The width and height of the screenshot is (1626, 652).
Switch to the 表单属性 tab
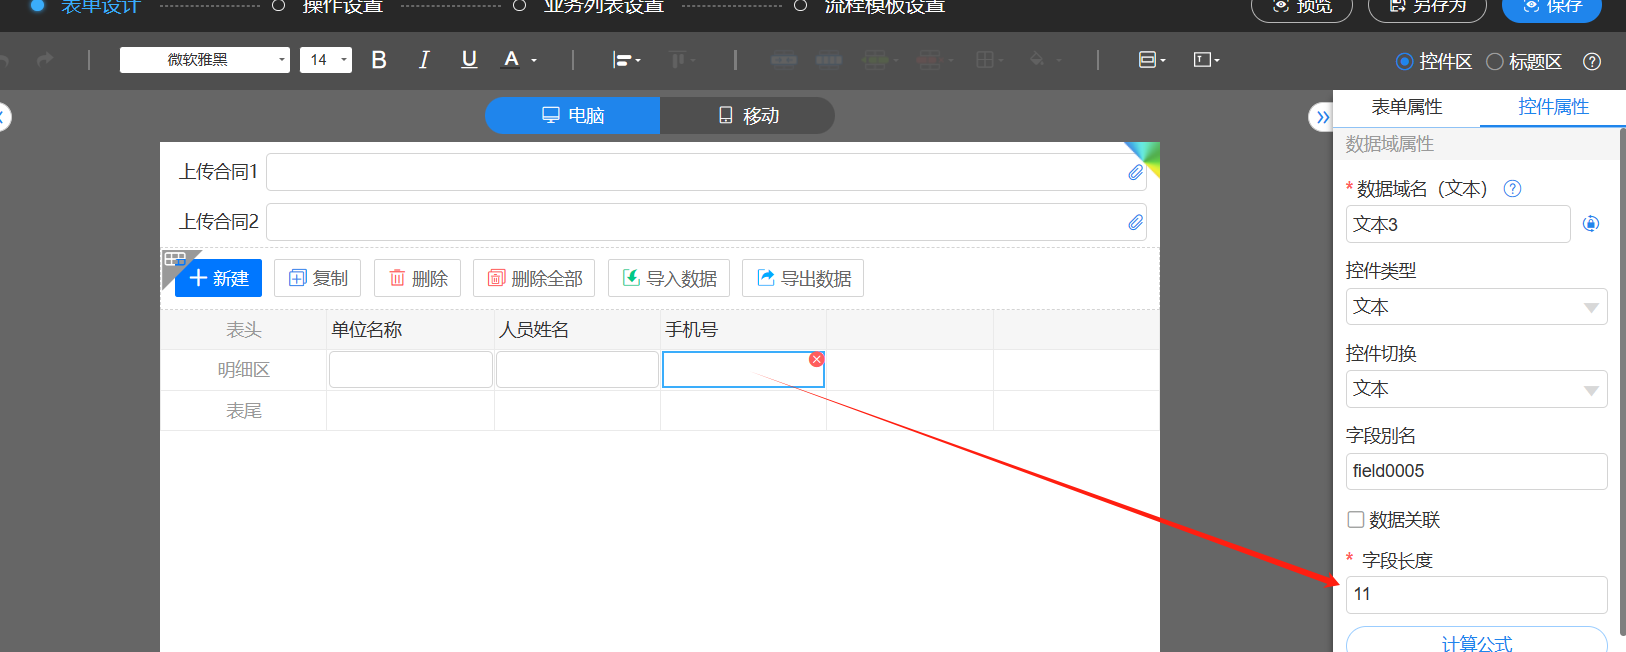[x=1406, y=107]
